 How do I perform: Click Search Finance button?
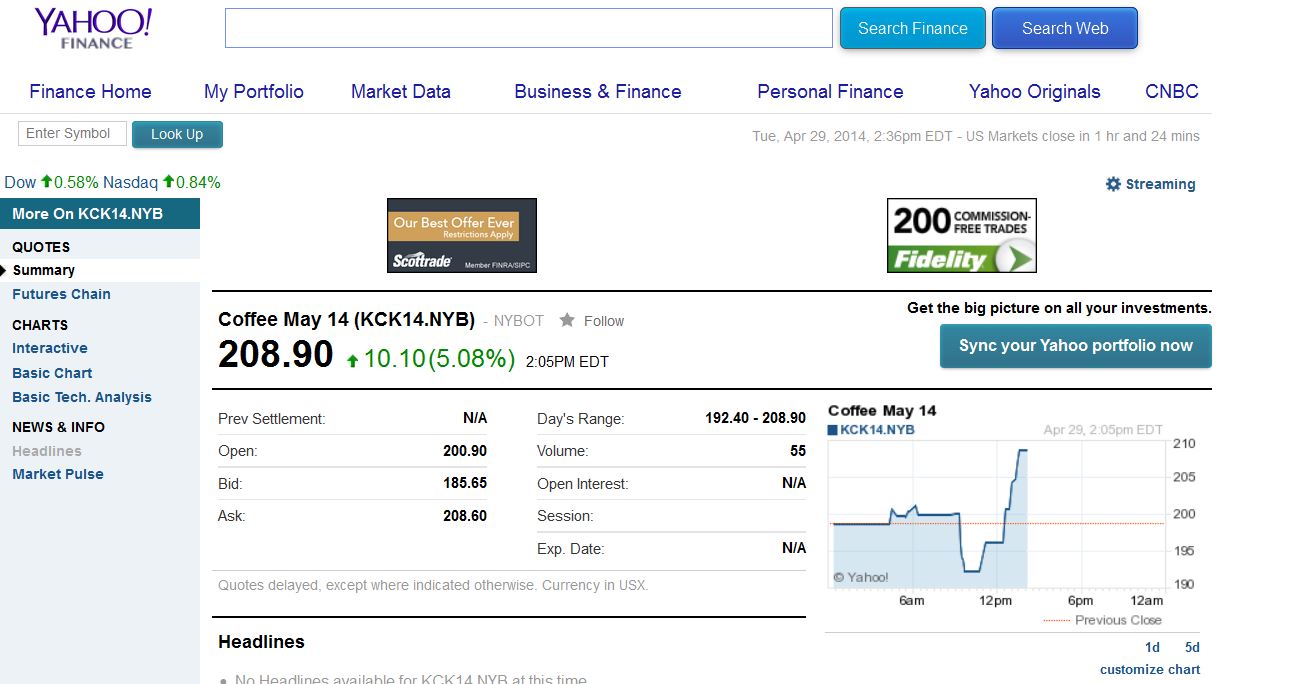(913, 28)
